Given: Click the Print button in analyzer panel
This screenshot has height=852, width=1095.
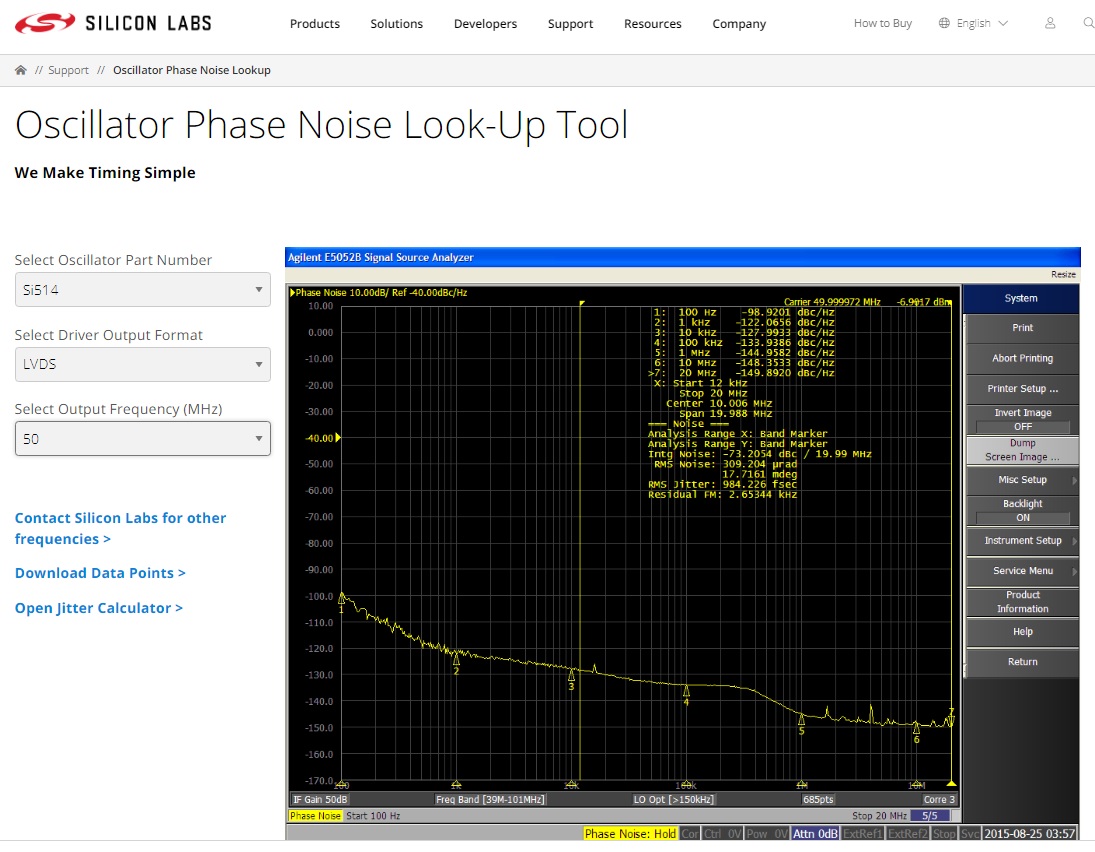Looking at the screenshot, I should (x=1022, y=328).
